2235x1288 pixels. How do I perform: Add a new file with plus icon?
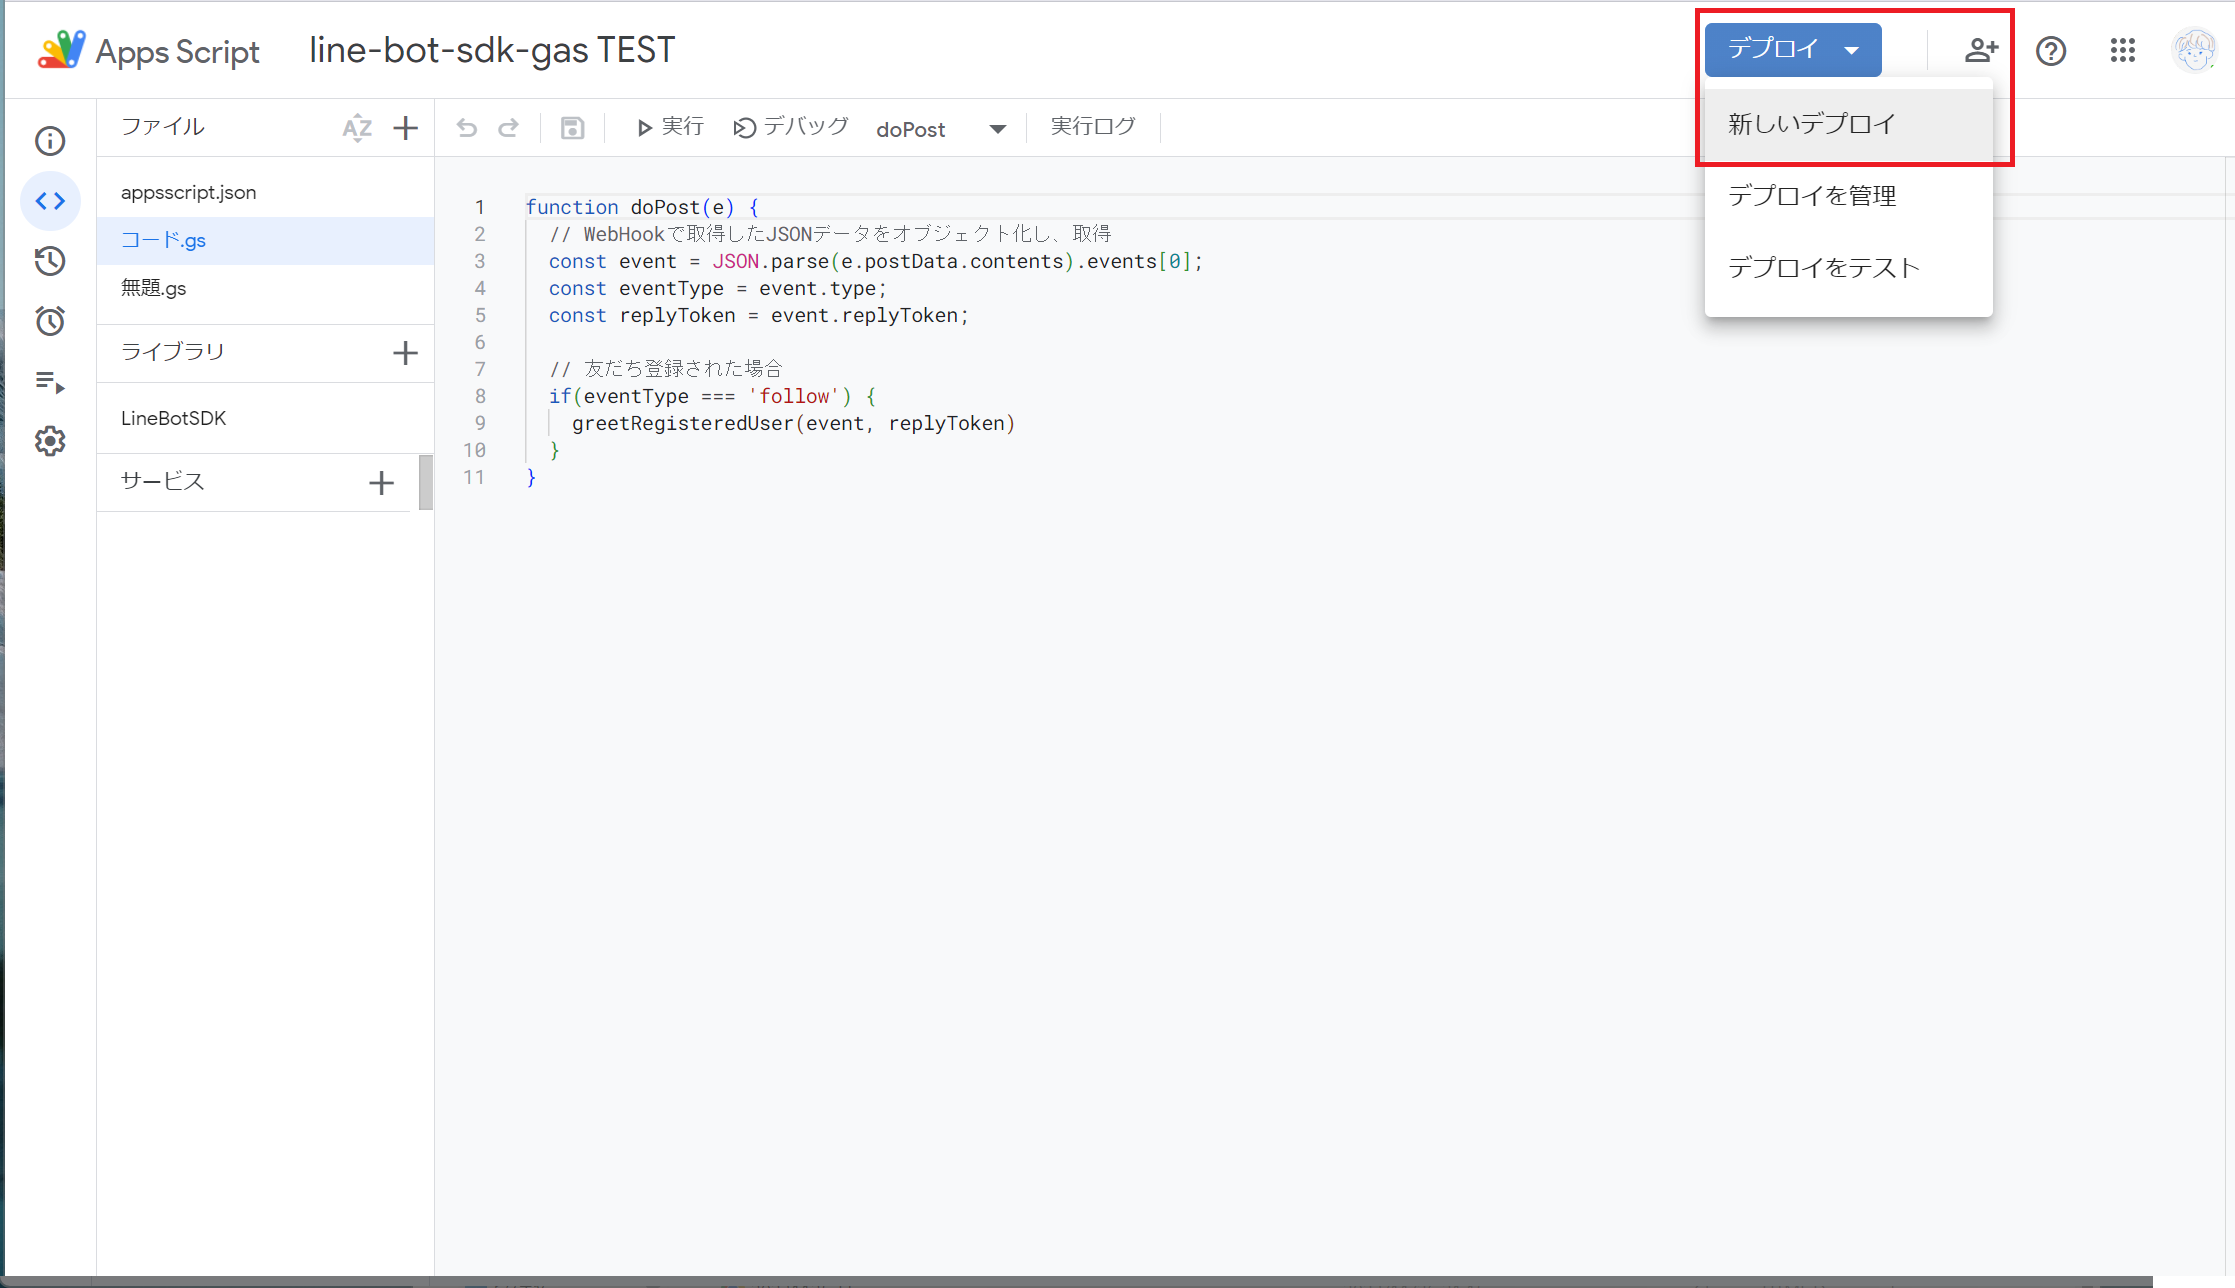405,128
